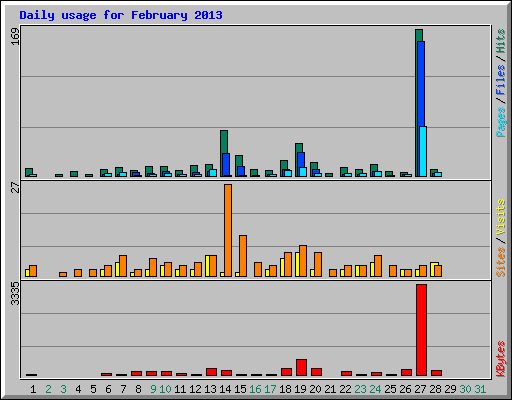The width and height of the screenshot is (512, 400).
Task: Click the day 29 axis label
Action: point(450,389)
